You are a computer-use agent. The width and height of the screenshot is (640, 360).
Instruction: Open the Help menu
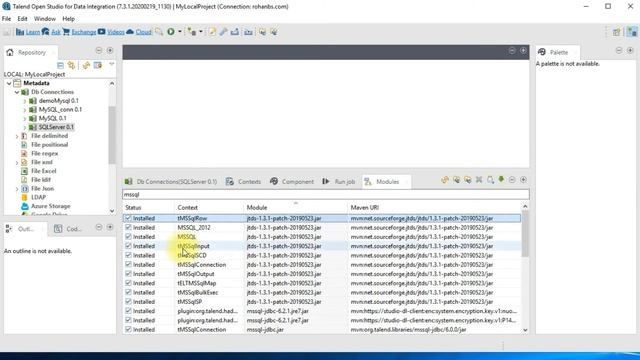68,19
